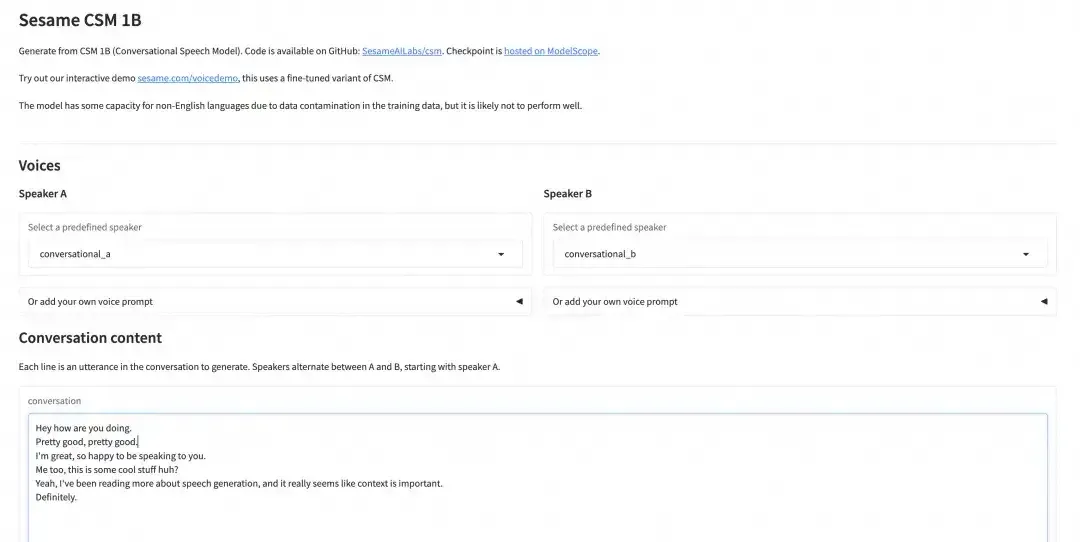The width and height of the screenshot is (1080, 542).
Task: Click the "Conversation content" heading
Action: (x=90, y=338)
